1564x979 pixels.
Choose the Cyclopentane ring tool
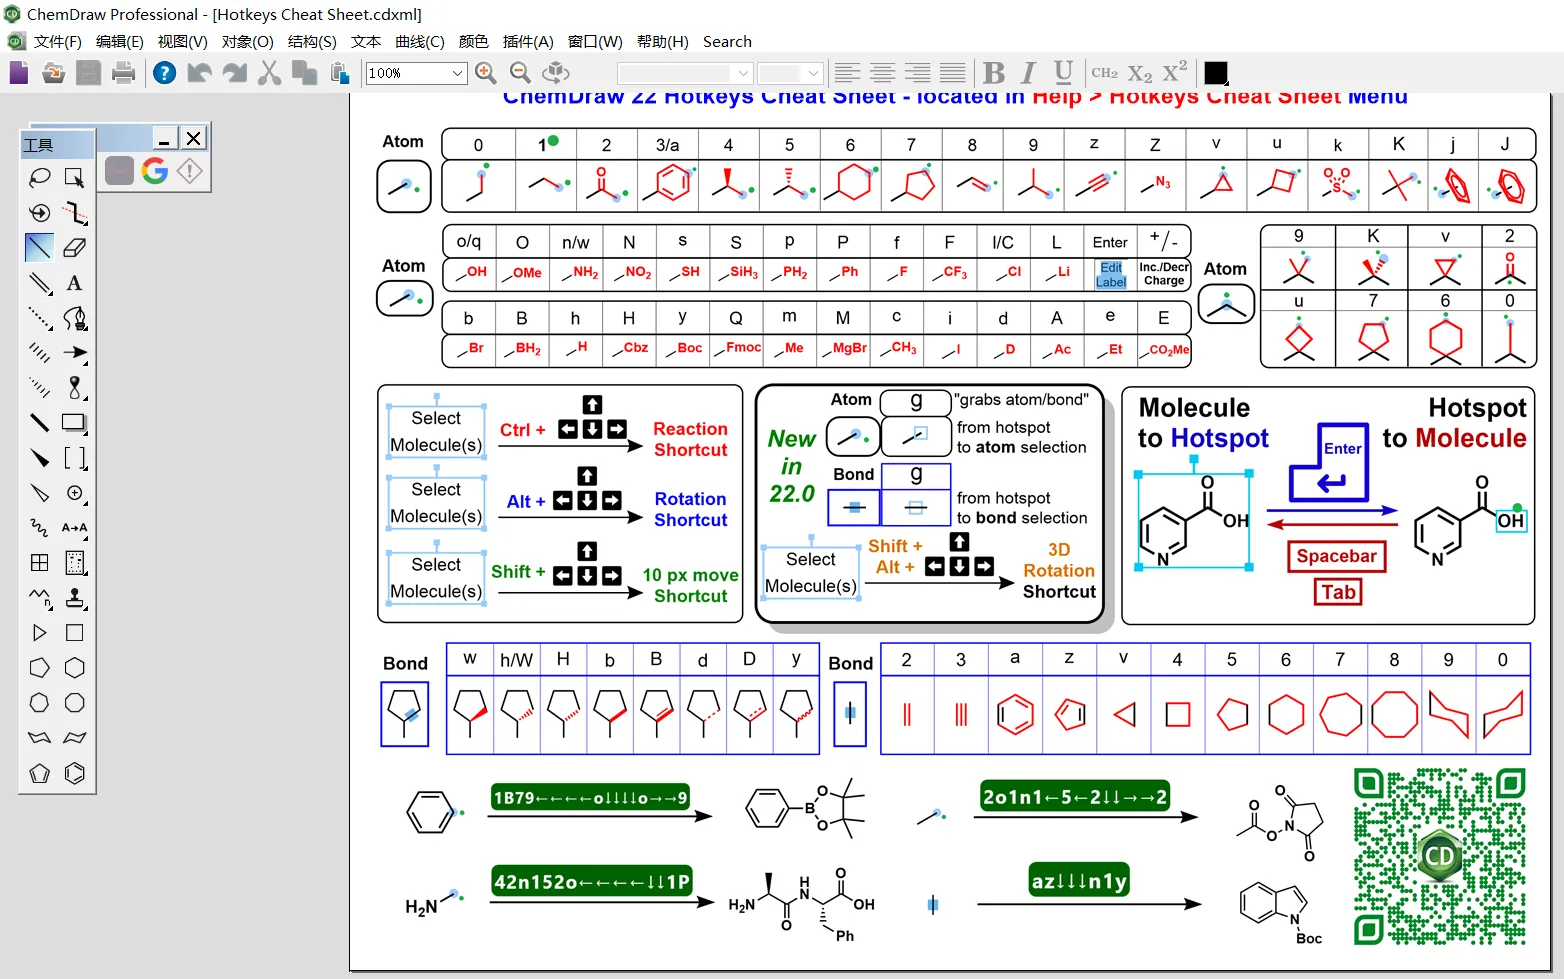pos(39,668)
